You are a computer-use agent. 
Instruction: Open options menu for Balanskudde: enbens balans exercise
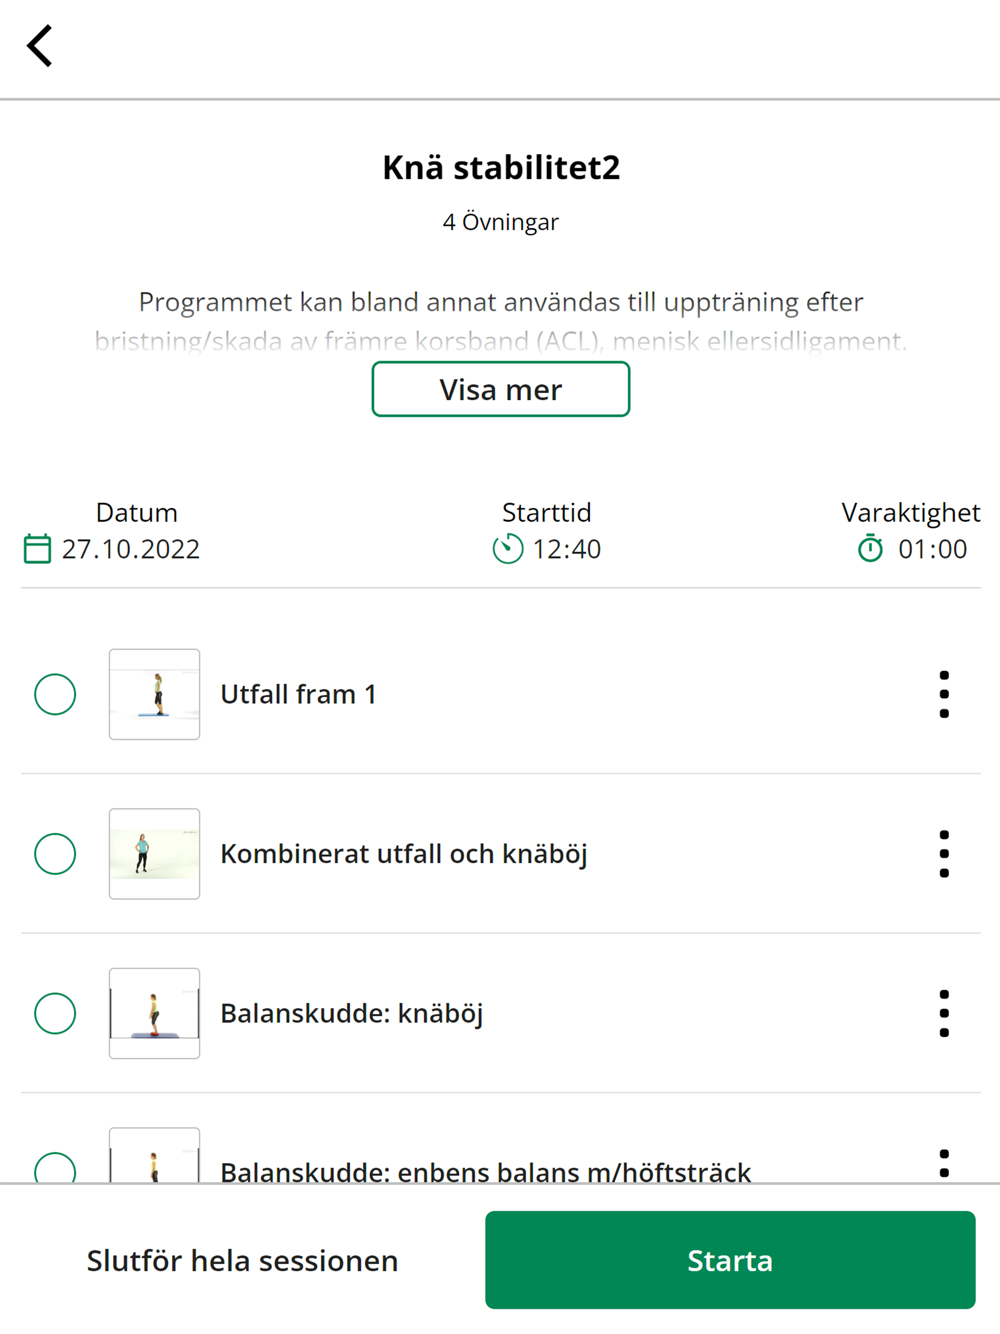pos(944,1164)
